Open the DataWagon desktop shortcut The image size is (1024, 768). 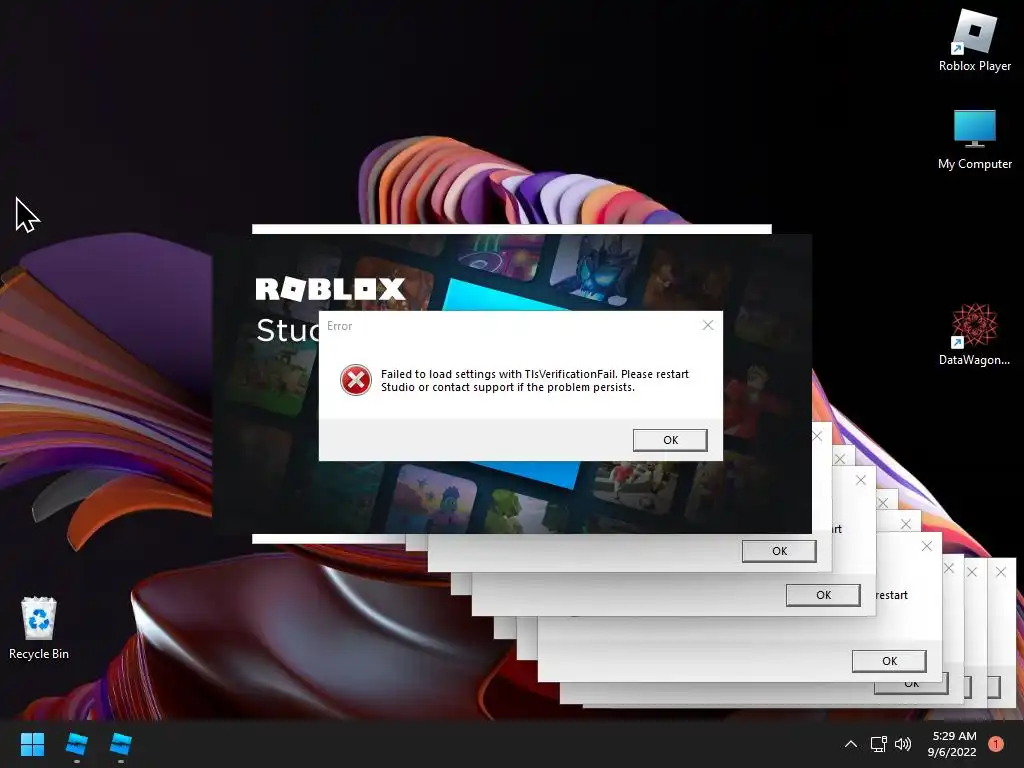pos(974,334)
